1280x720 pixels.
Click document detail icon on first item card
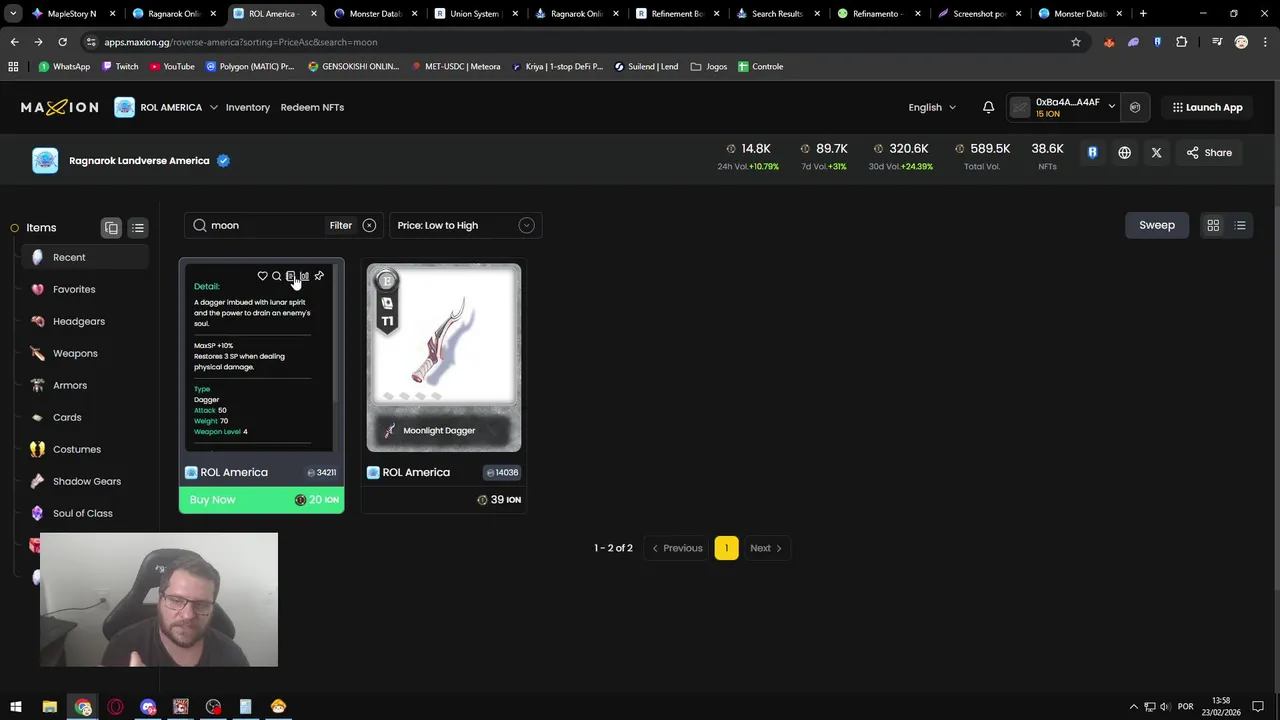(291, 276)
